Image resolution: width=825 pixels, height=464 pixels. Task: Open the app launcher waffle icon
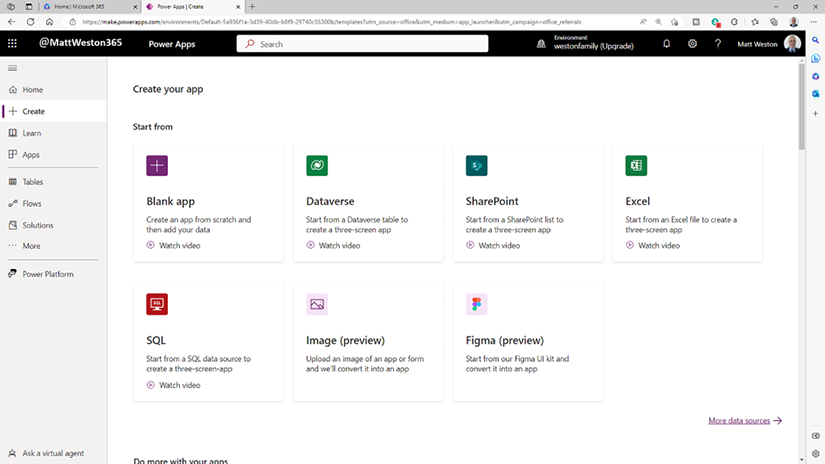click(x=12, y=44)
